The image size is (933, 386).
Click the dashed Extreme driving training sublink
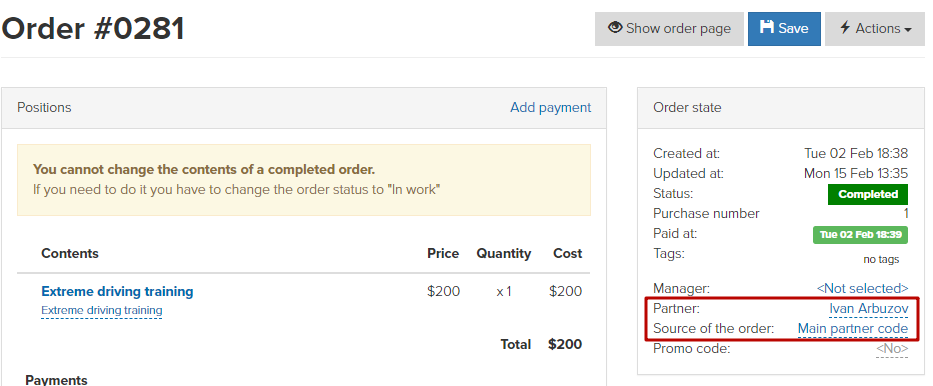[102, 310]
